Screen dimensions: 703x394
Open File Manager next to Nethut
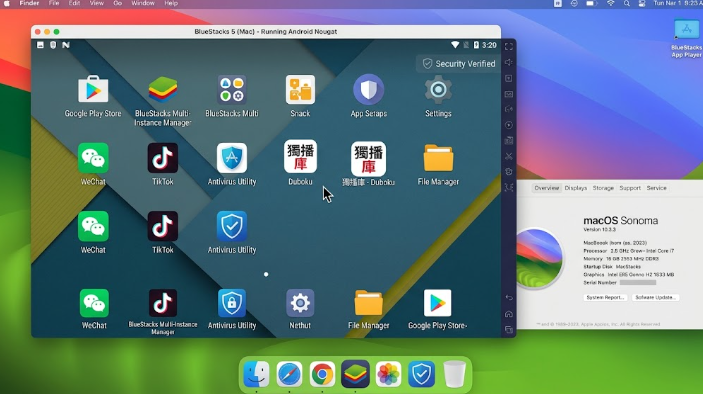pos(369,303)
